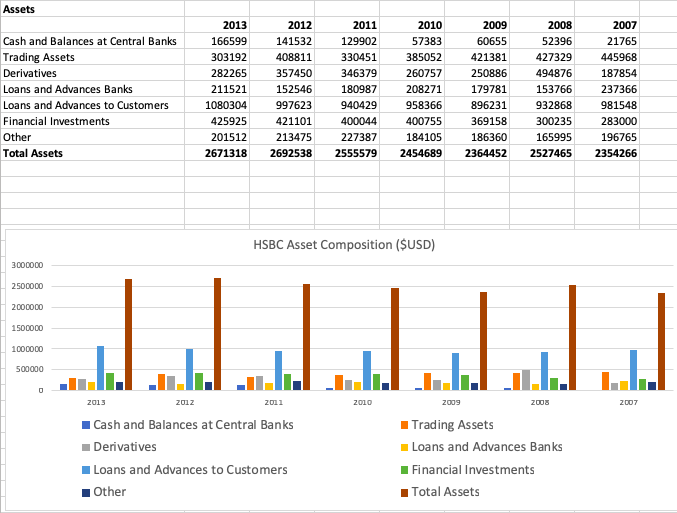Click the Other row label cell
677x513 pixels.
click(92, 137)
